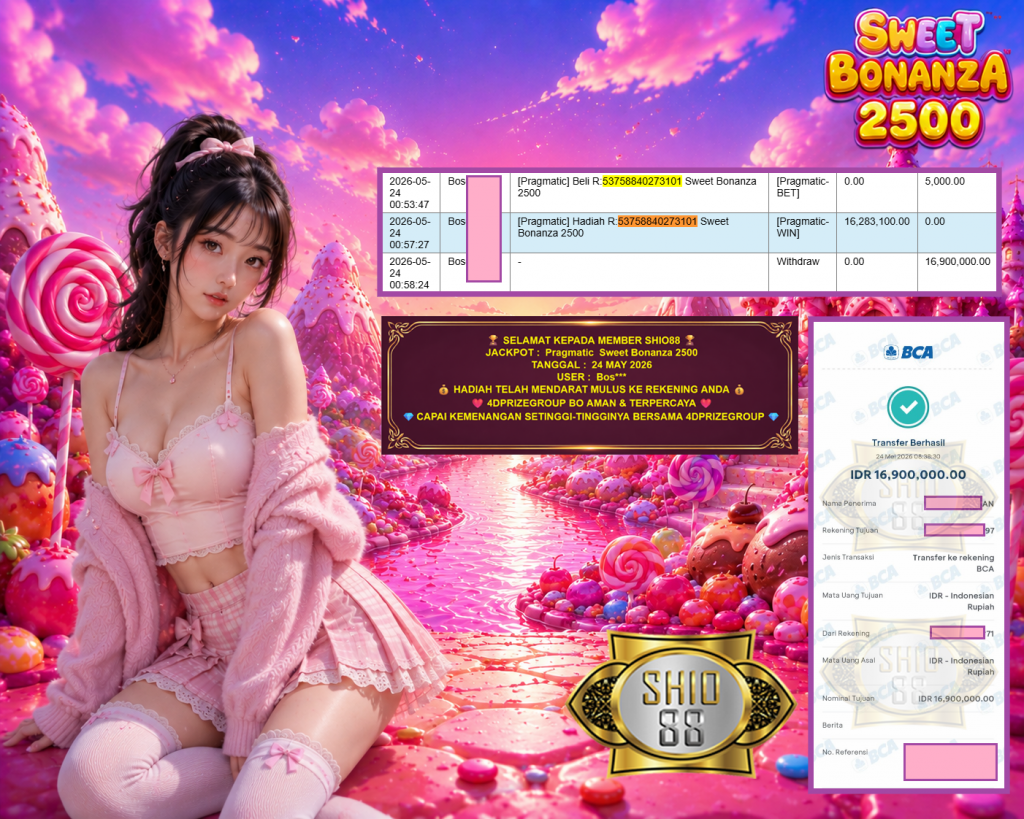Click the trophy emoji before SELAMAT KEPADA
This screenshot has width=1024, height=819.
pos(493,340)
